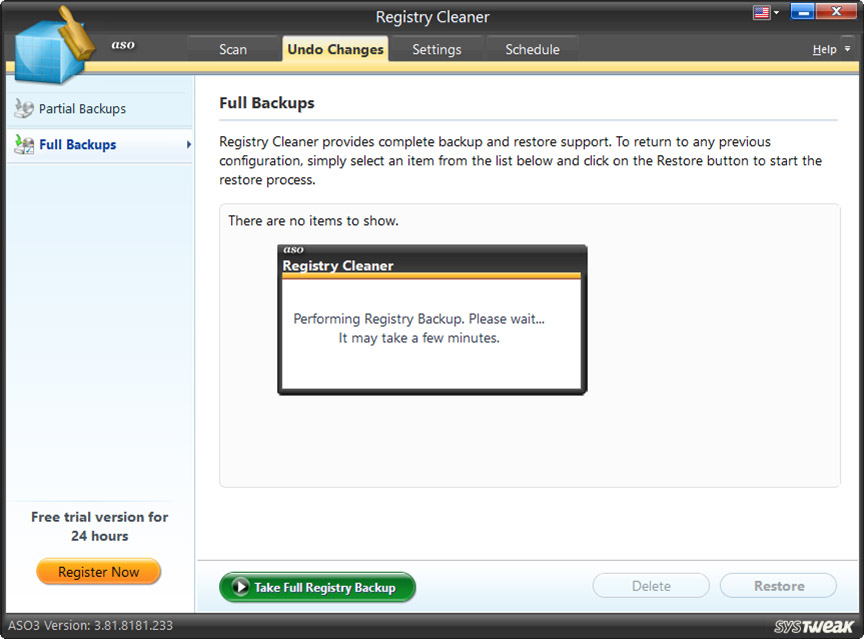The width and height of the screenshot is (864, 639).
Task: Select the Full Backups drive icon
Action: click(22, 144)
